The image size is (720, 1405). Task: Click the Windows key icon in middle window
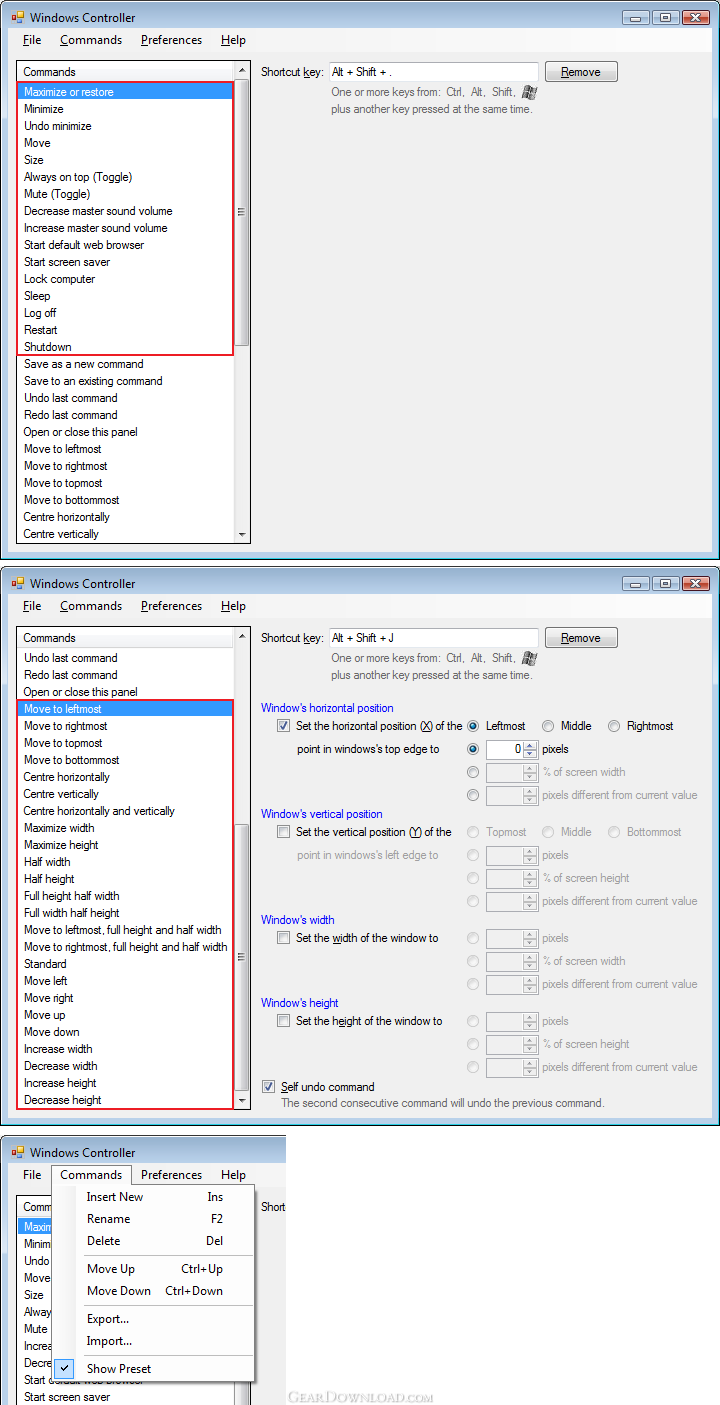(530, 658)
